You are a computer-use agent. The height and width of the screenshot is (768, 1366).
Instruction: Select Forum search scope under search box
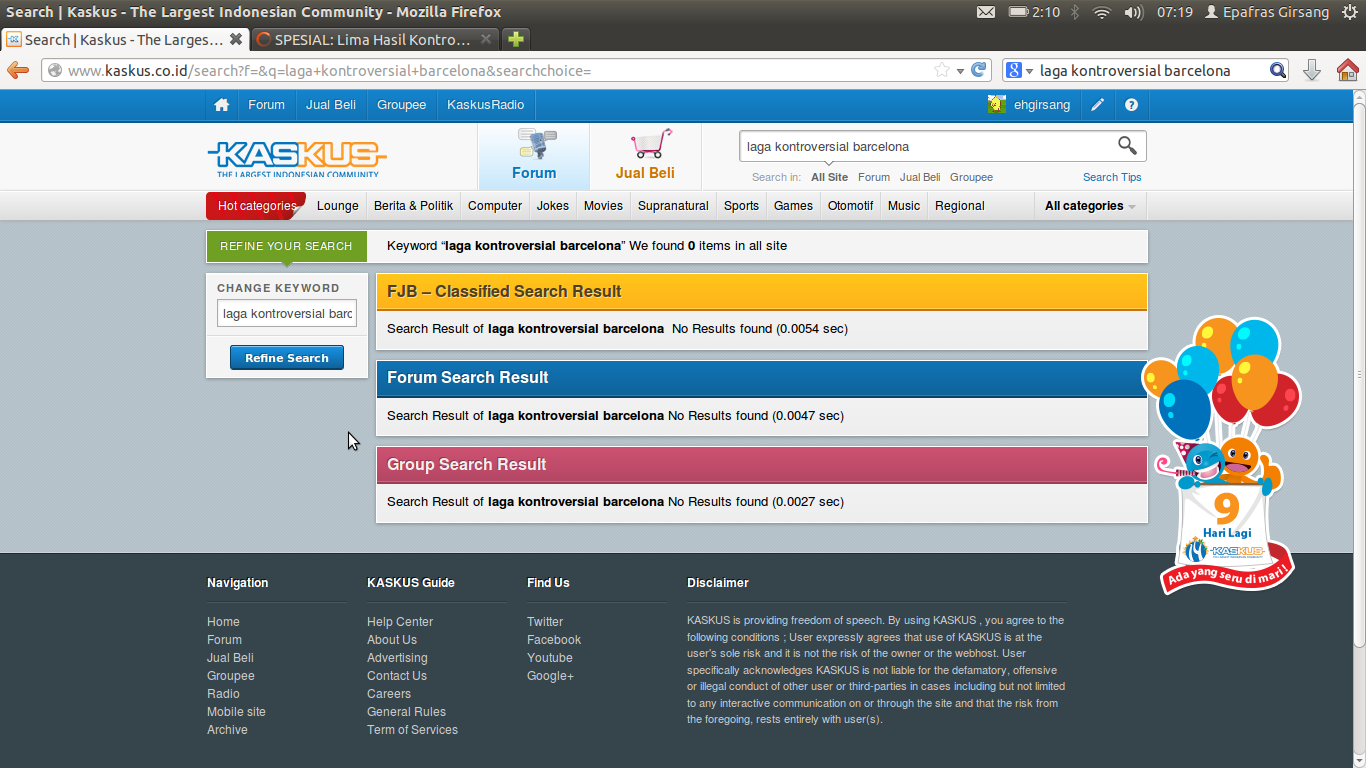tap(874, 177)
